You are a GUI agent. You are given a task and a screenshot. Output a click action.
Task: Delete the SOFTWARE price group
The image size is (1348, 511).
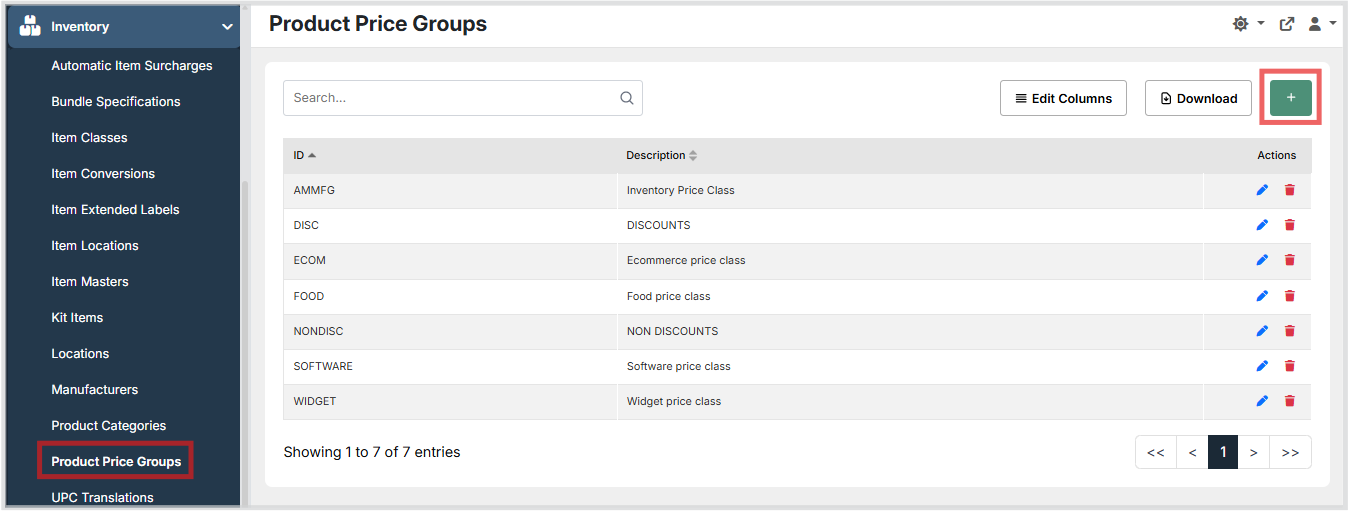[1290, 366]
